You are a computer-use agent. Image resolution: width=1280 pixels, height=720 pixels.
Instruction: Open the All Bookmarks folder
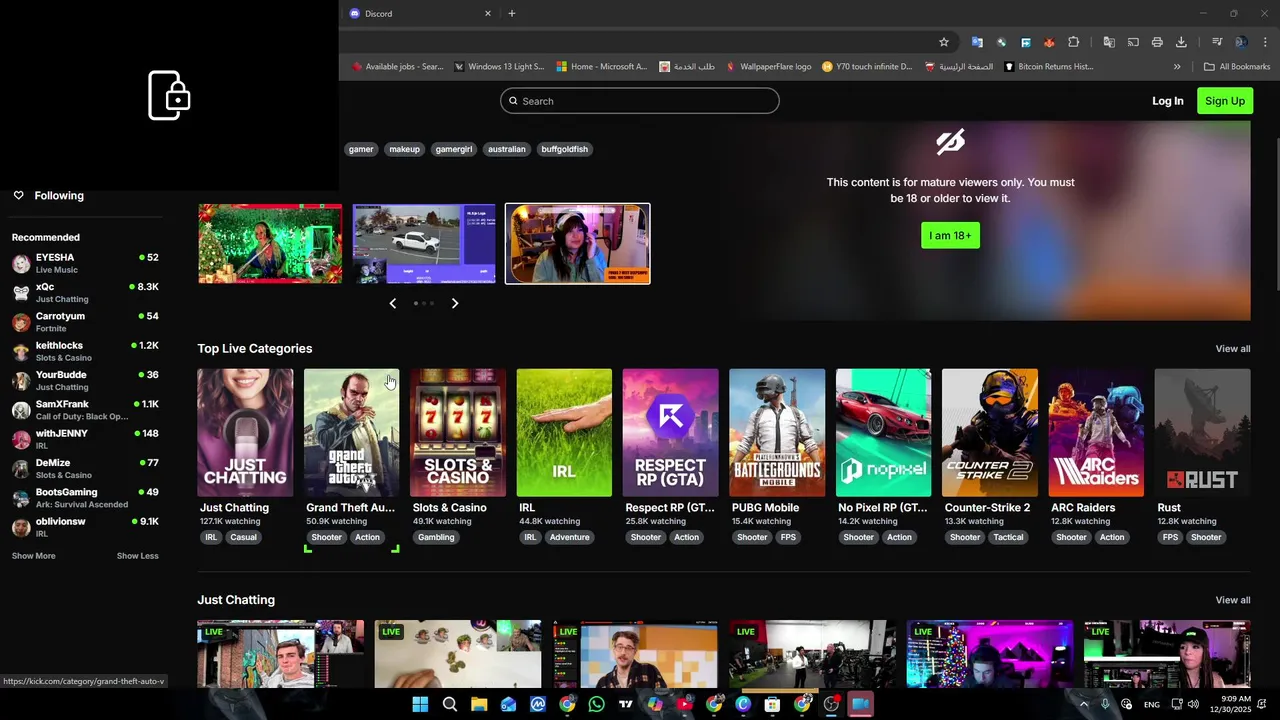coord(1237,67)
